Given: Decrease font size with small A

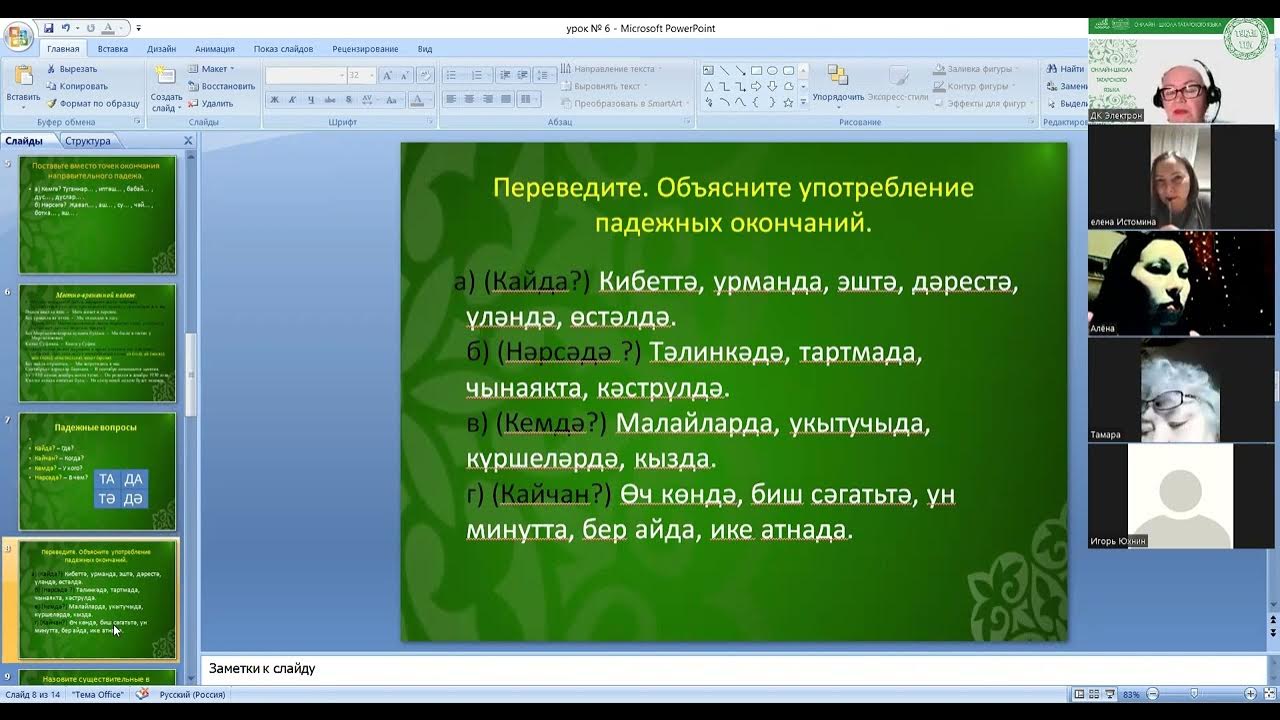Looking at the screenshot, I should point(405,76).
